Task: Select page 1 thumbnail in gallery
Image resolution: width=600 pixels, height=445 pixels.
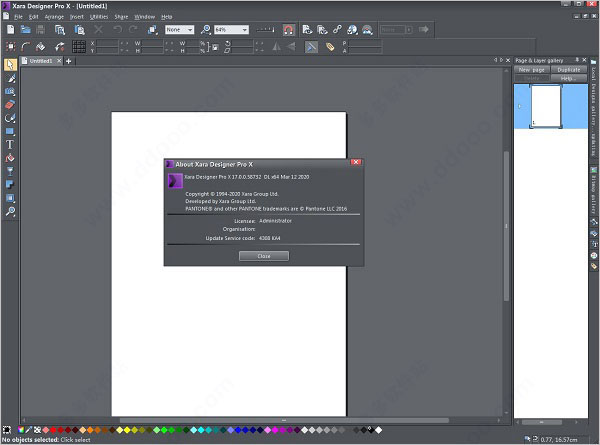Action: point(546,106)
